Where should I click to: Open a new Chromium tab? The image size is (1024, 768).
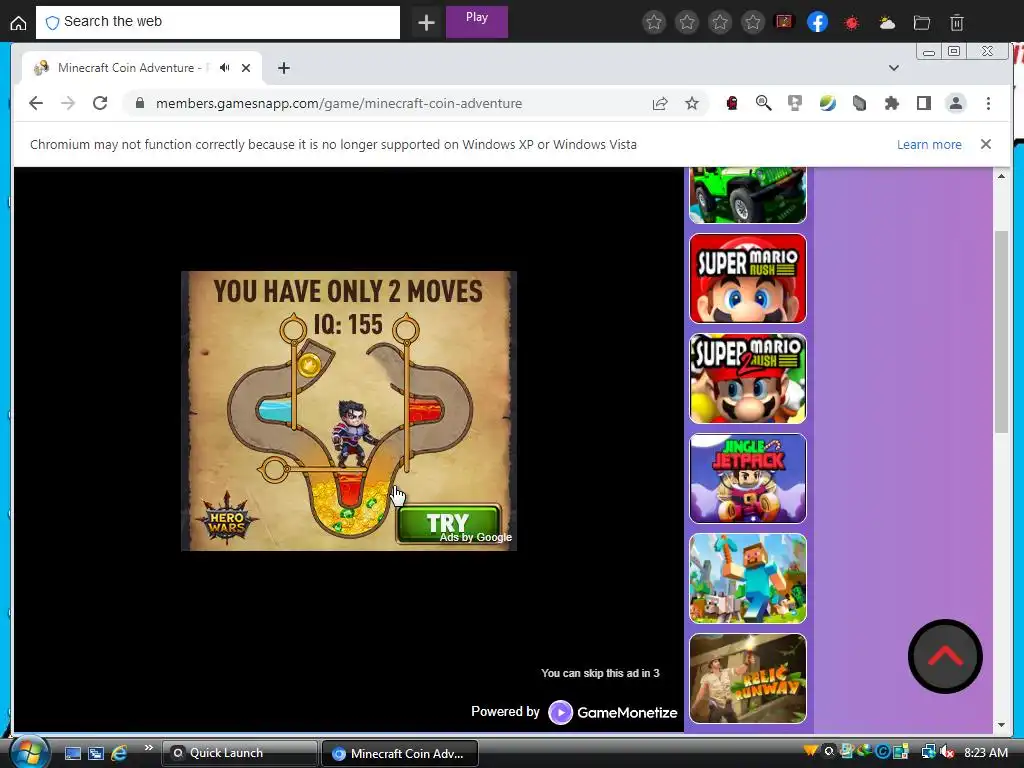point(283,68)
